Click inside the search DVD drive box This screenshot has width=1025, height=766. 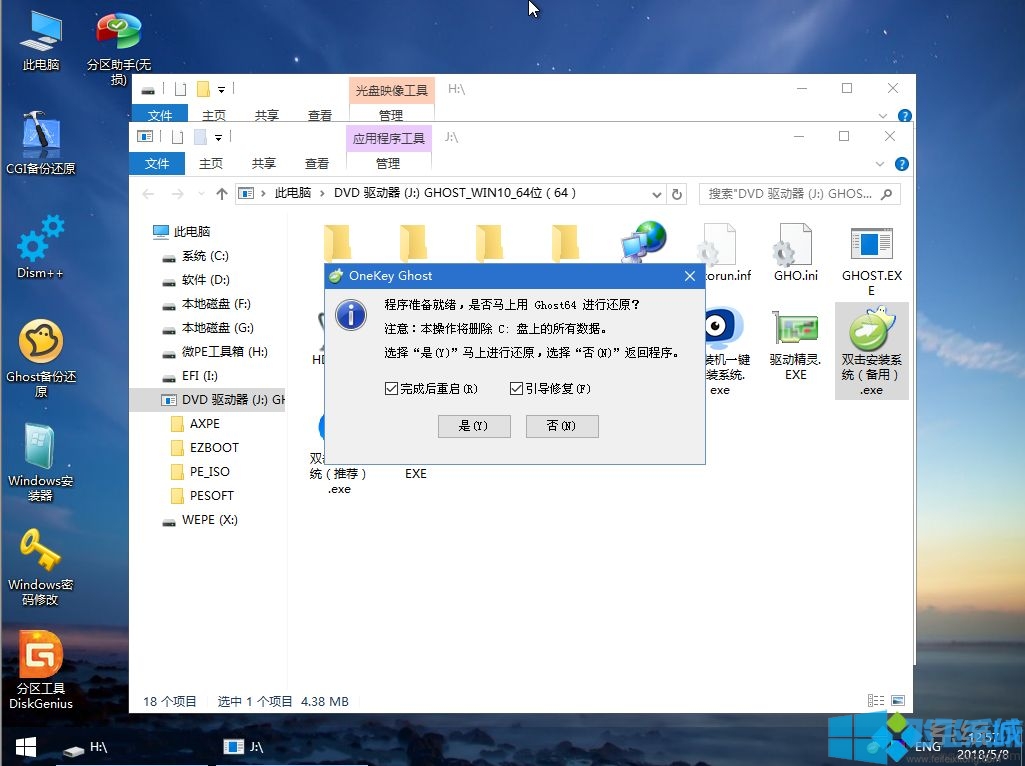tap(795, 194)
